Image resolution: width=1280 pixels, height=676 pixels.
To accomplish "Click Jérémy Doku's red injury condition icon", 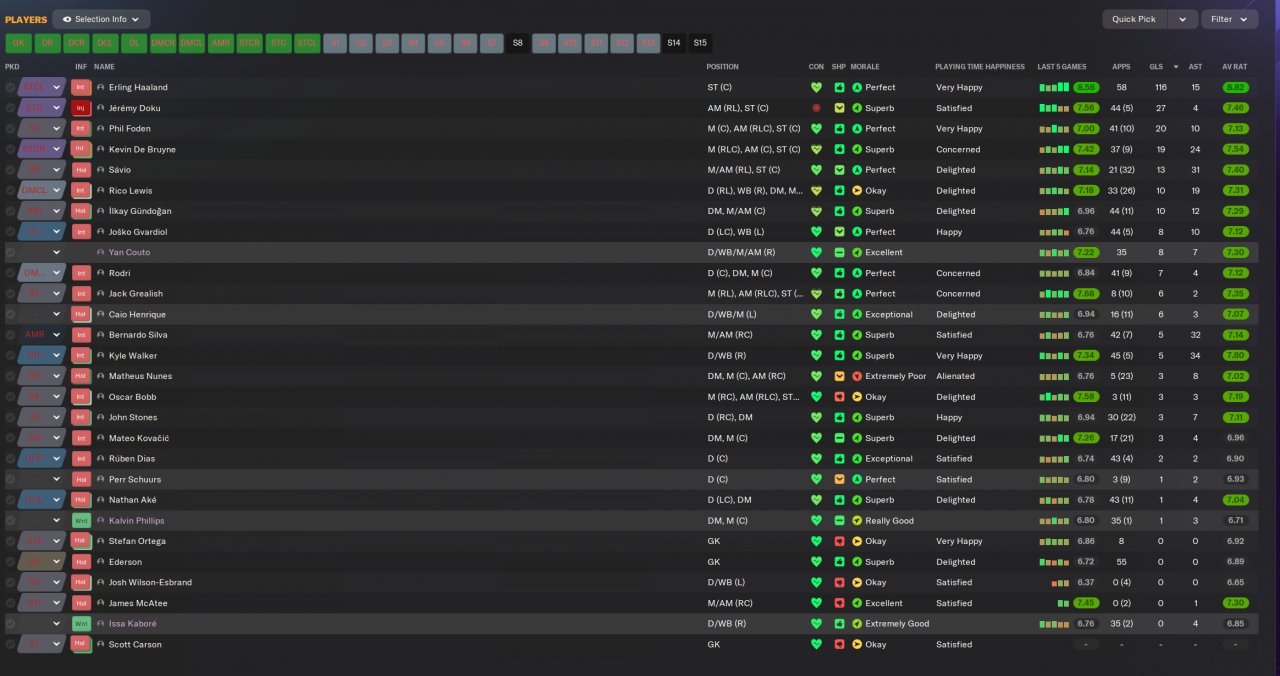I will coord(816,108).
